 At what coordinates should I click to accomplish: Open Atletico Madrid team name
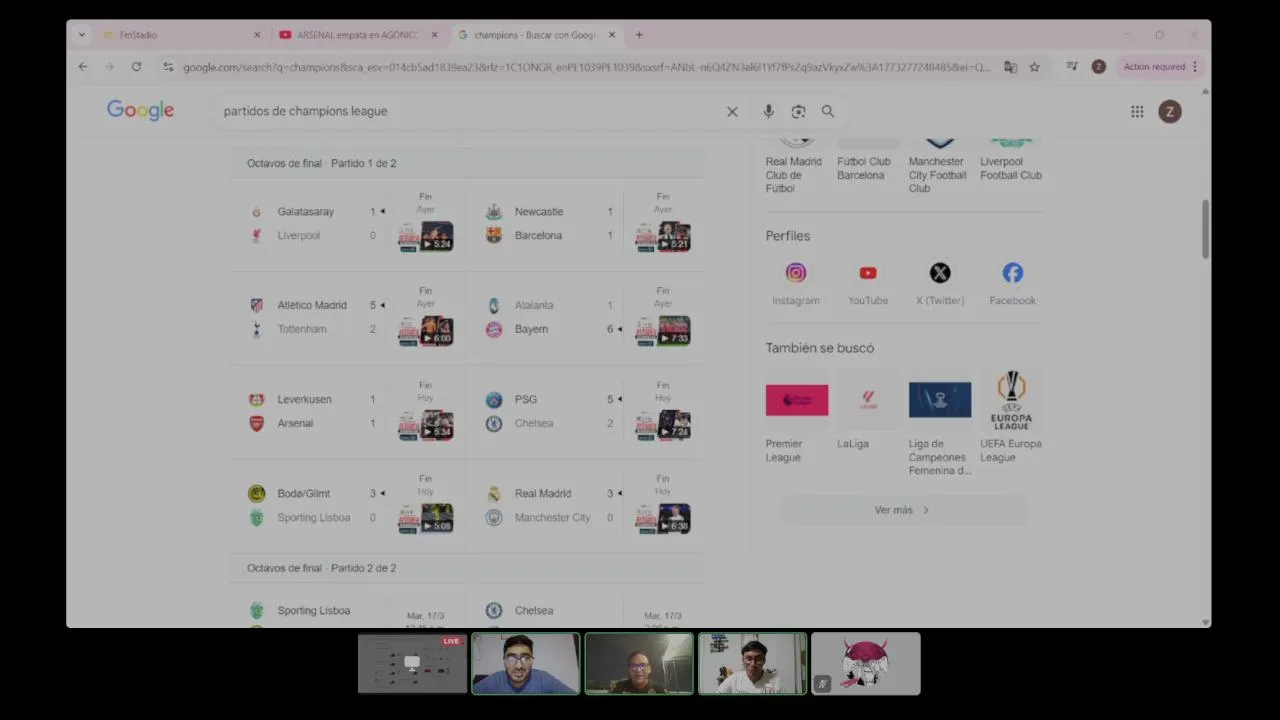pos(312,305)
